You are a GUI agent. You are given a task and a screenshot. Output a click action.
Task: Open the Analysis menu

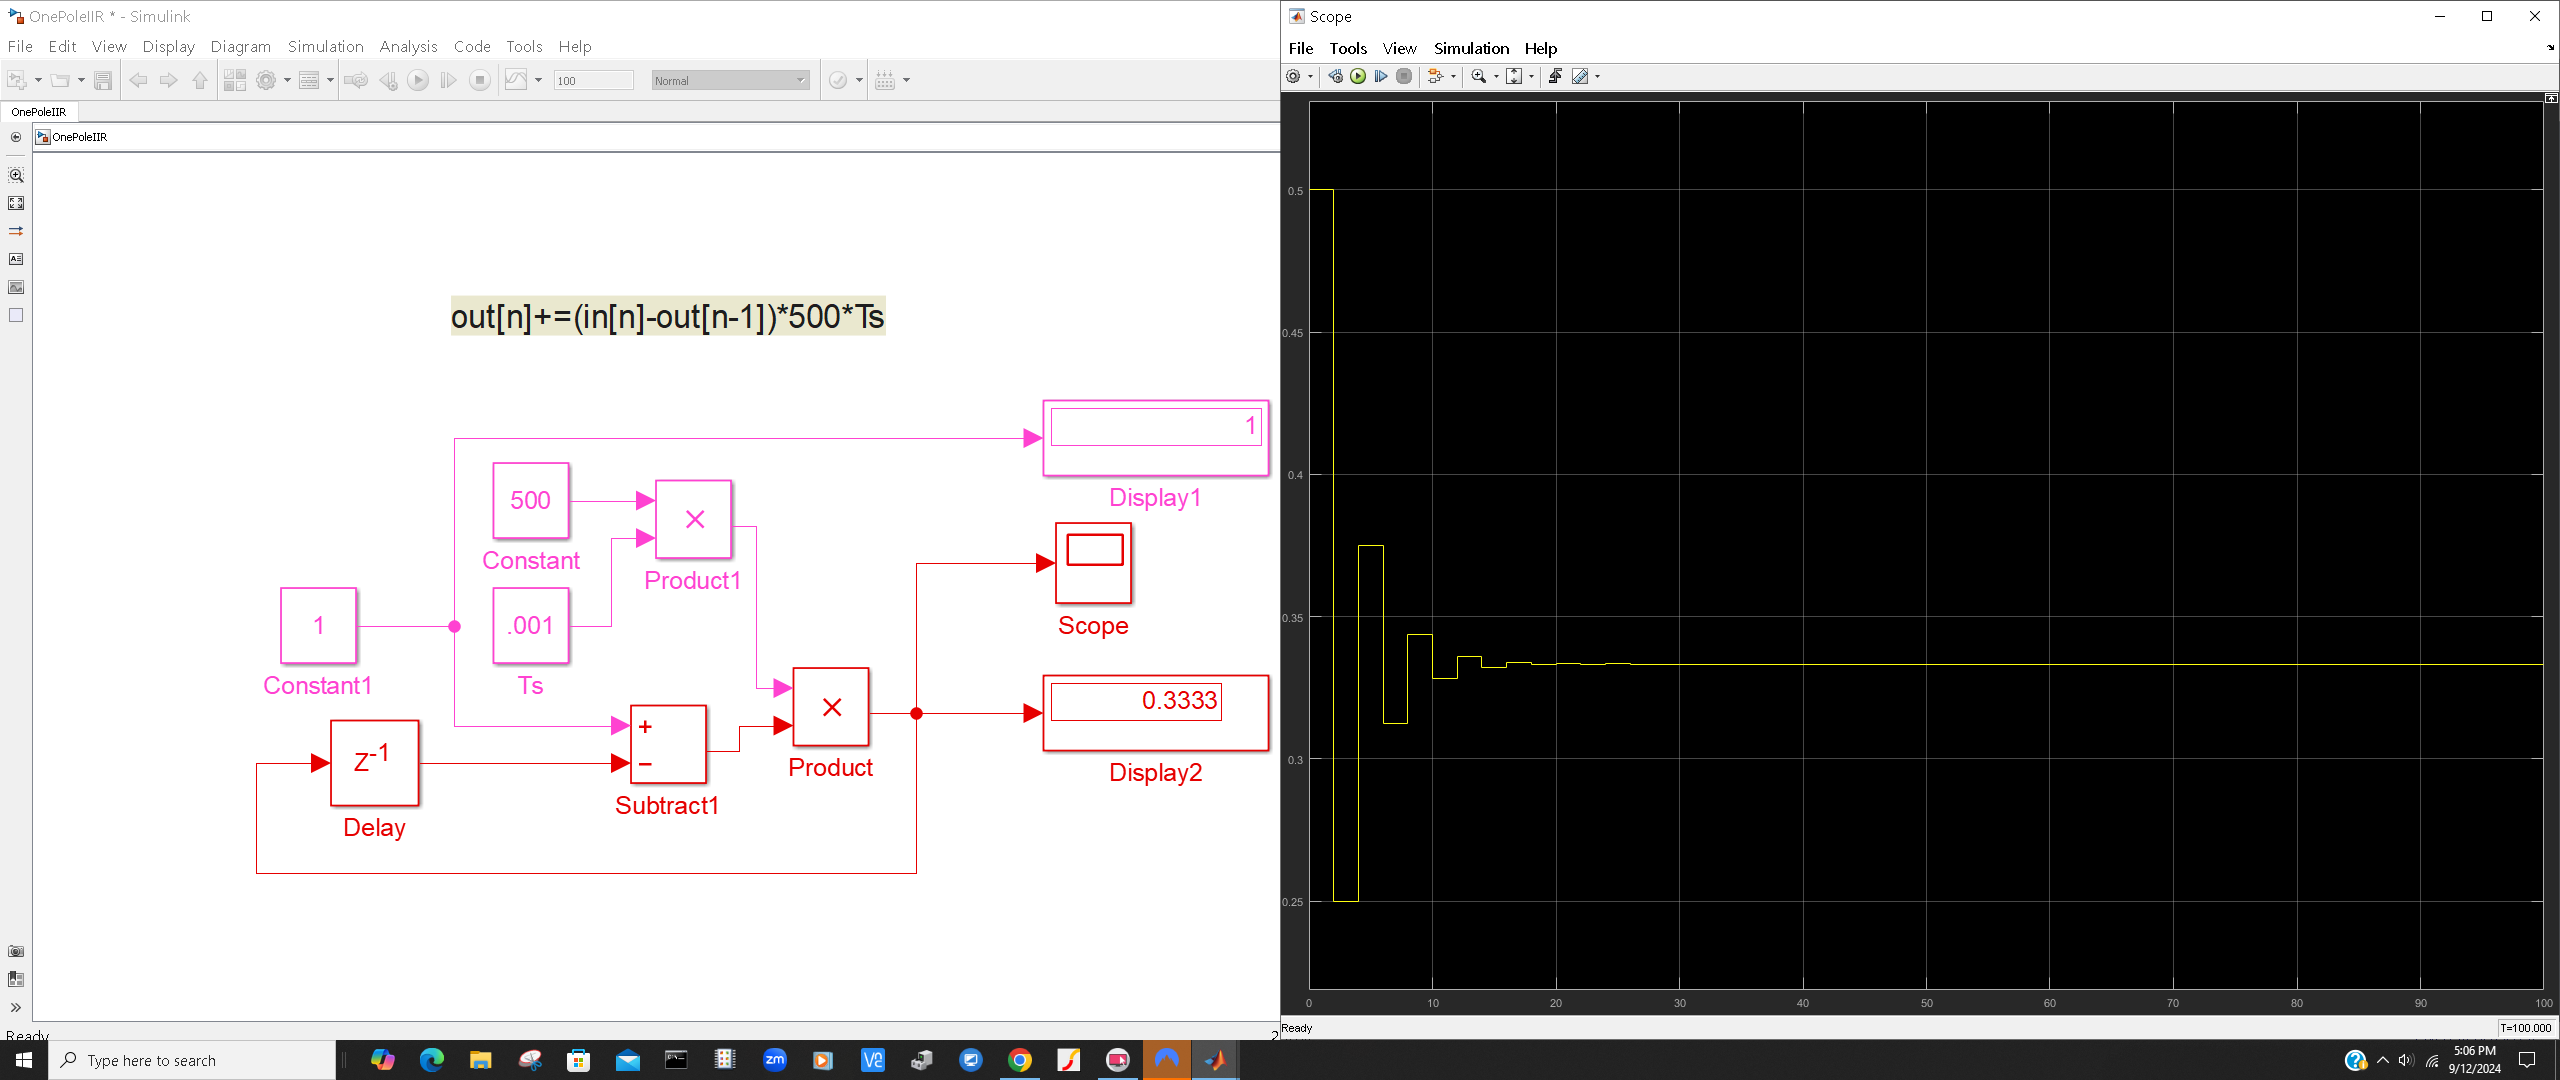(x=408, y=46)
